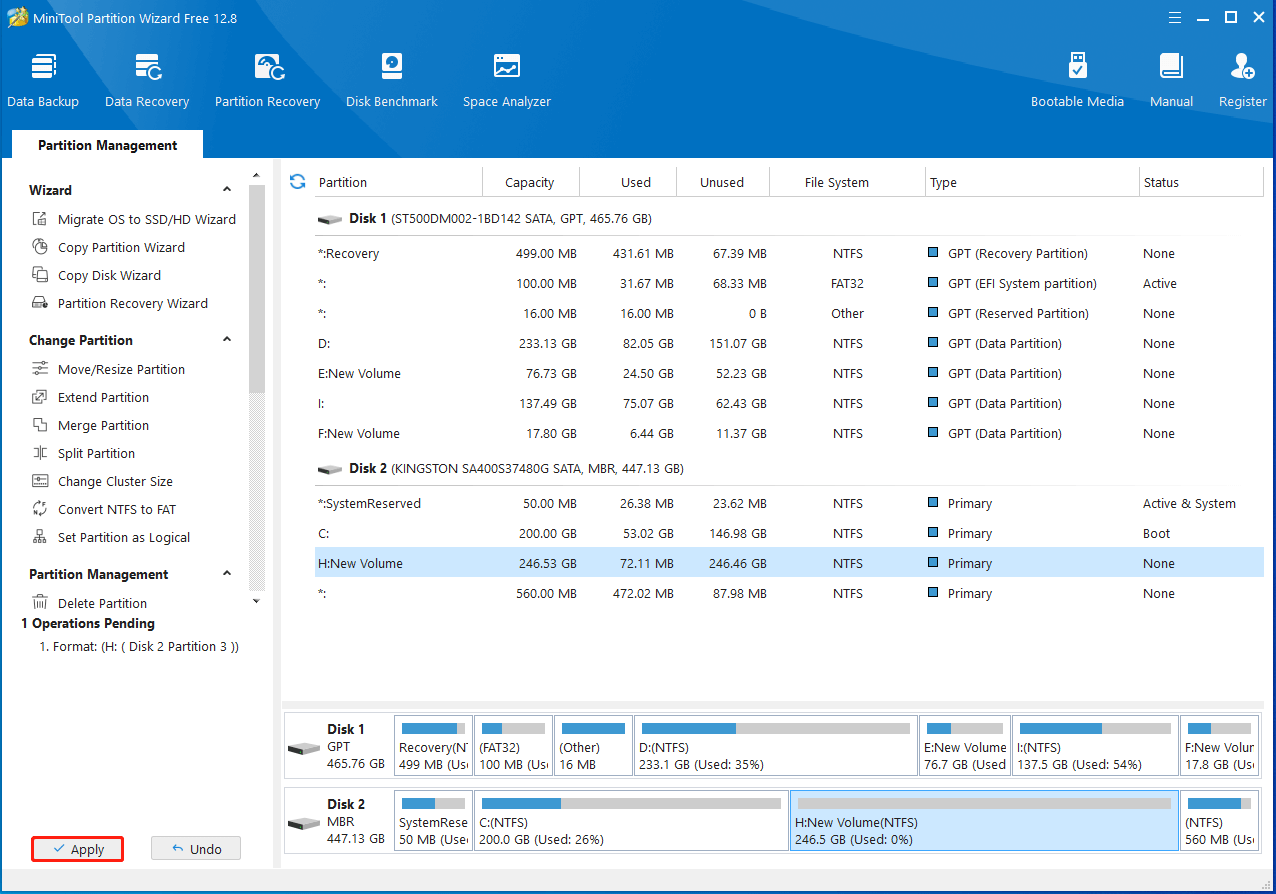Select the Disk 2 header row

click(789, 468)
